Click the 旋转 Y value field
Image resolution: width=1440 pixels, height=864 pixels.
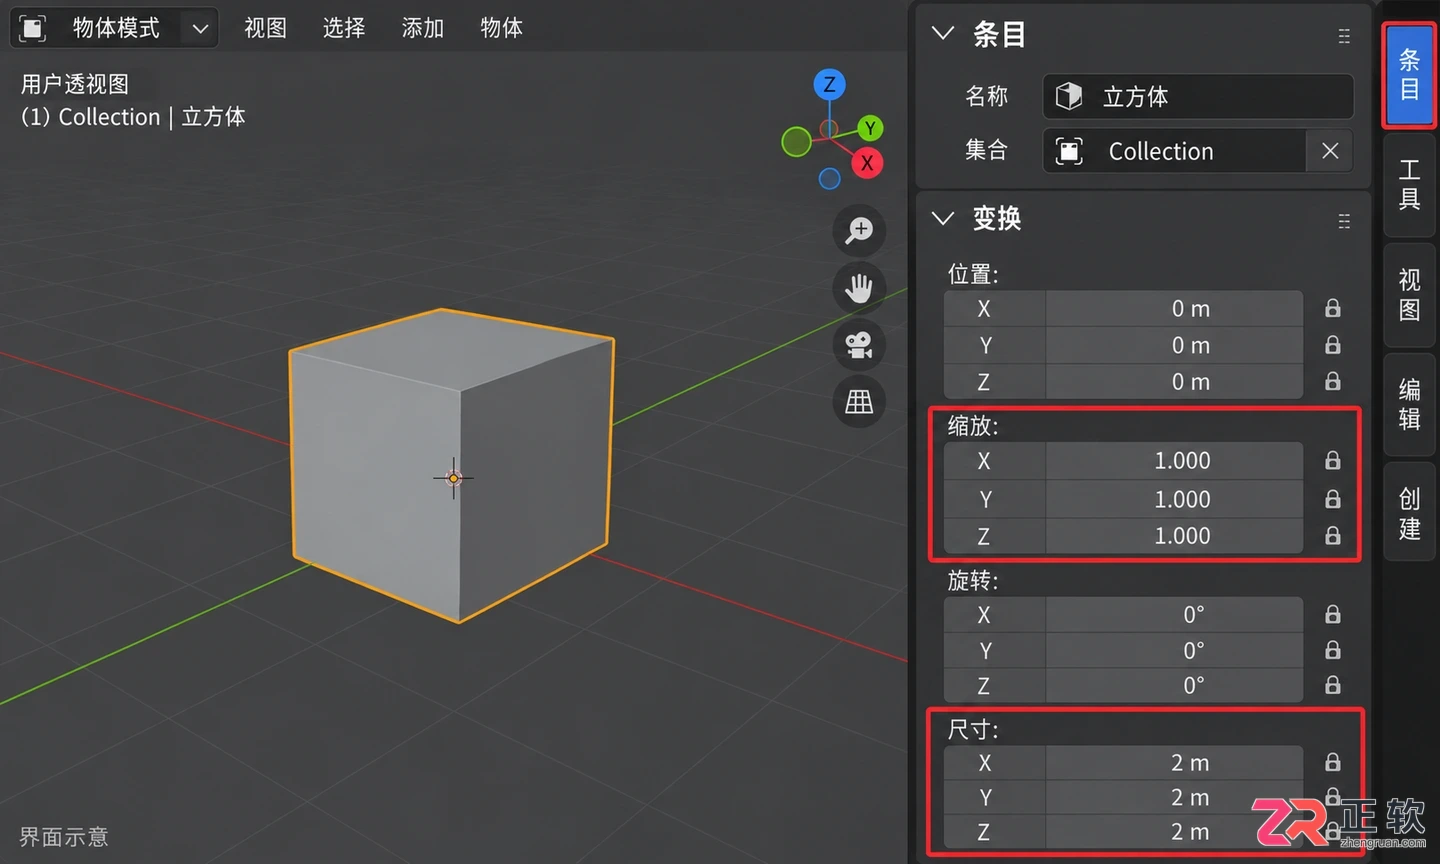pos(1174,650)
